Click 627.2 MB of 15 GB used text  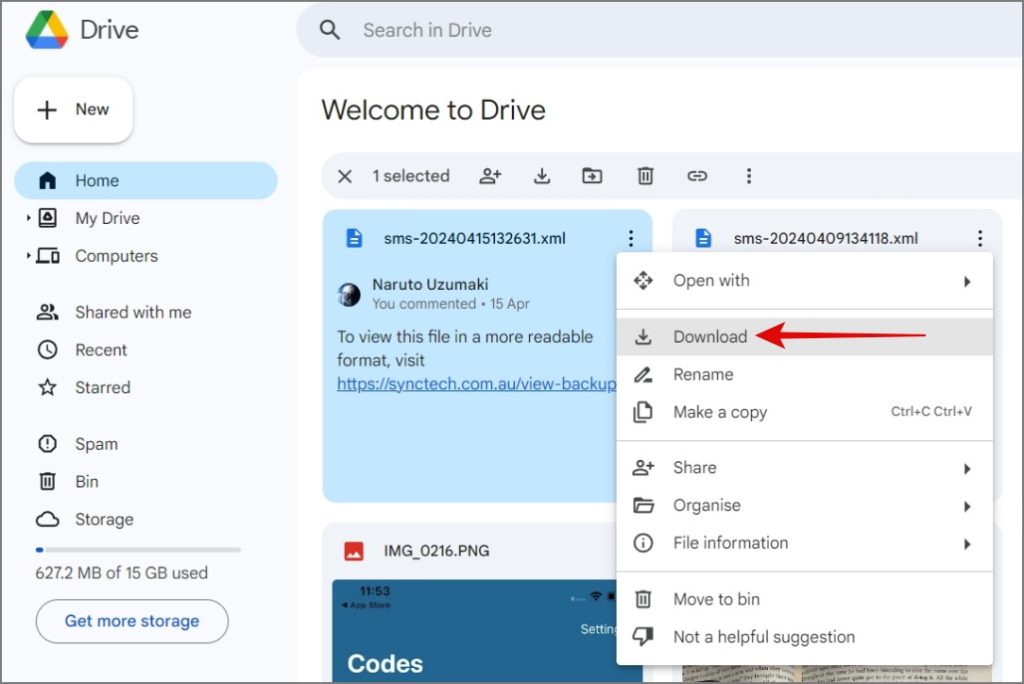coord(121,573)
